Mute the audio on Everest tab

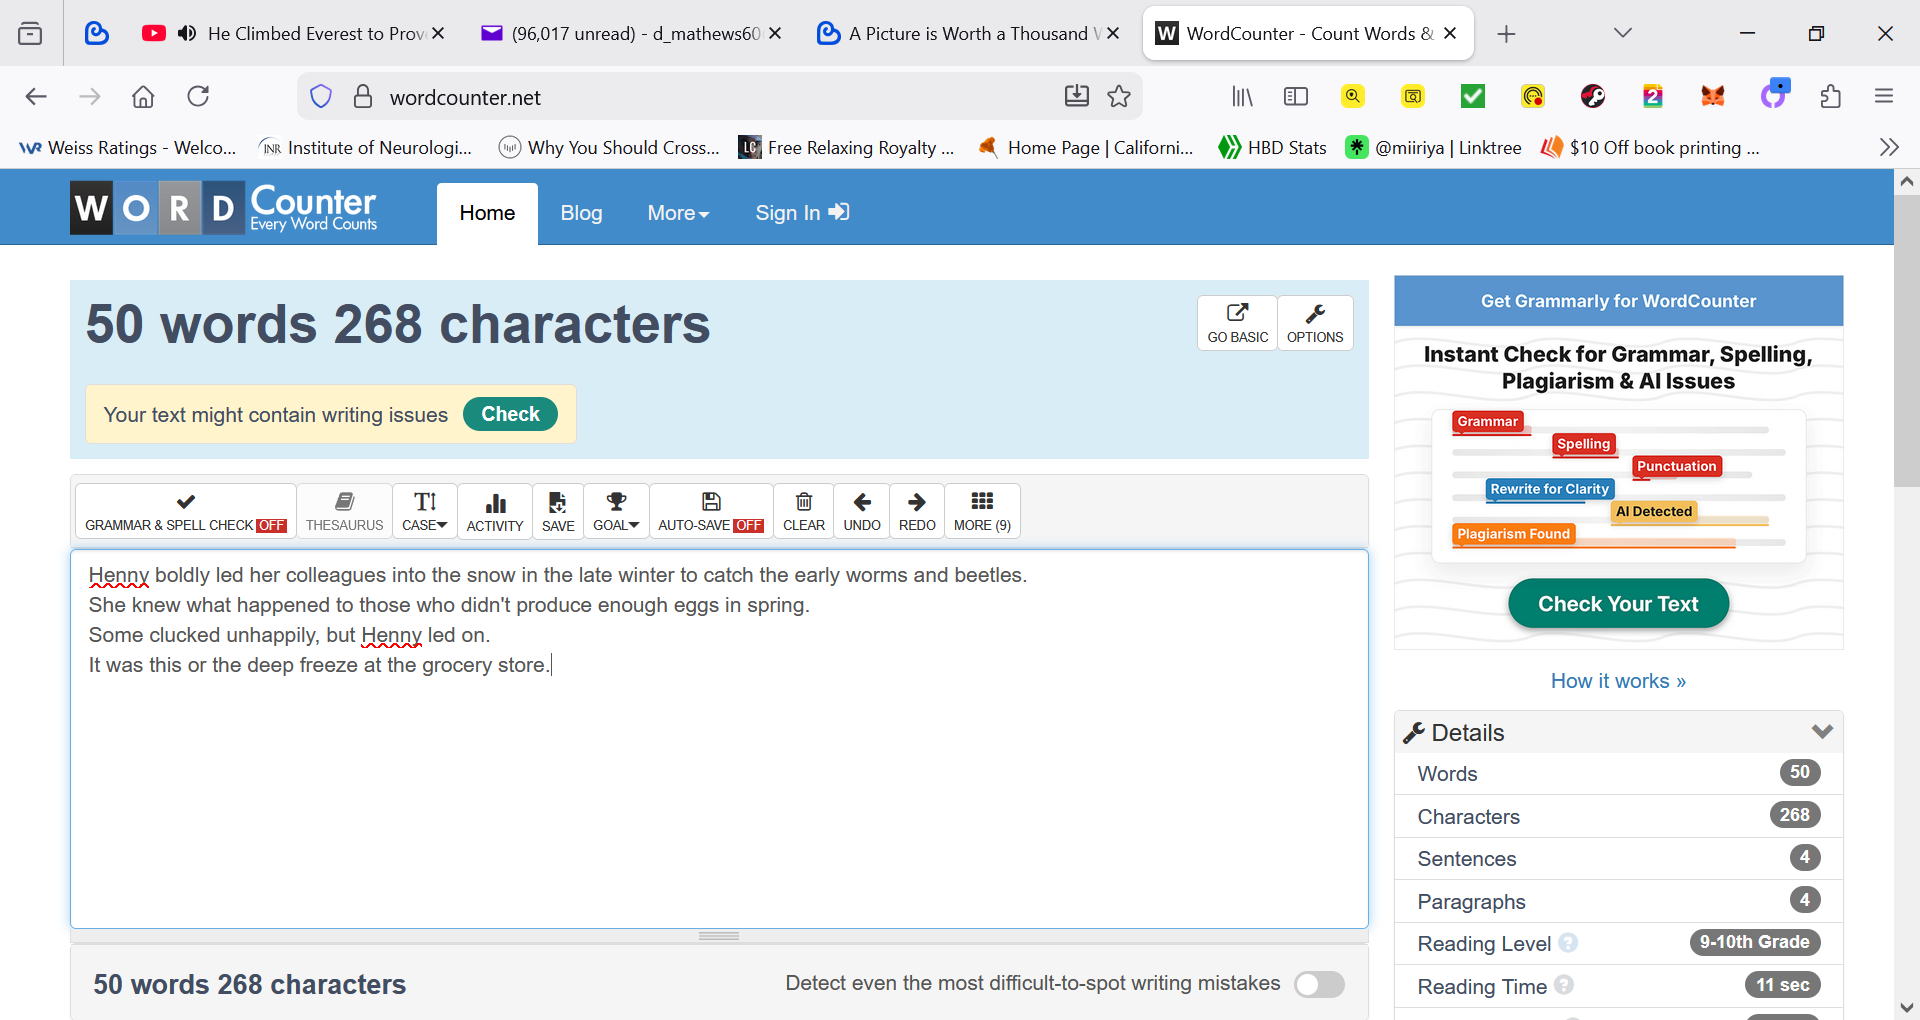(x=186, y=33)
